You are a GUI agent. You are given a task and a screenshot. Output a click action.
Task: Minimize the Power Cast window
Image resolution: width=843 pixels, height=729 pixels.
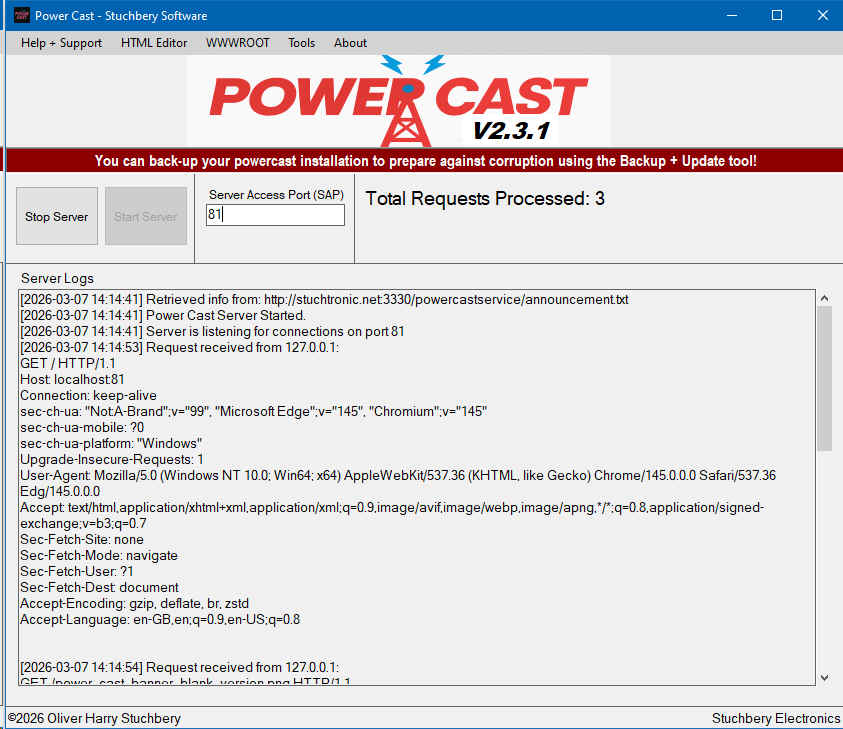click(732, 15)
